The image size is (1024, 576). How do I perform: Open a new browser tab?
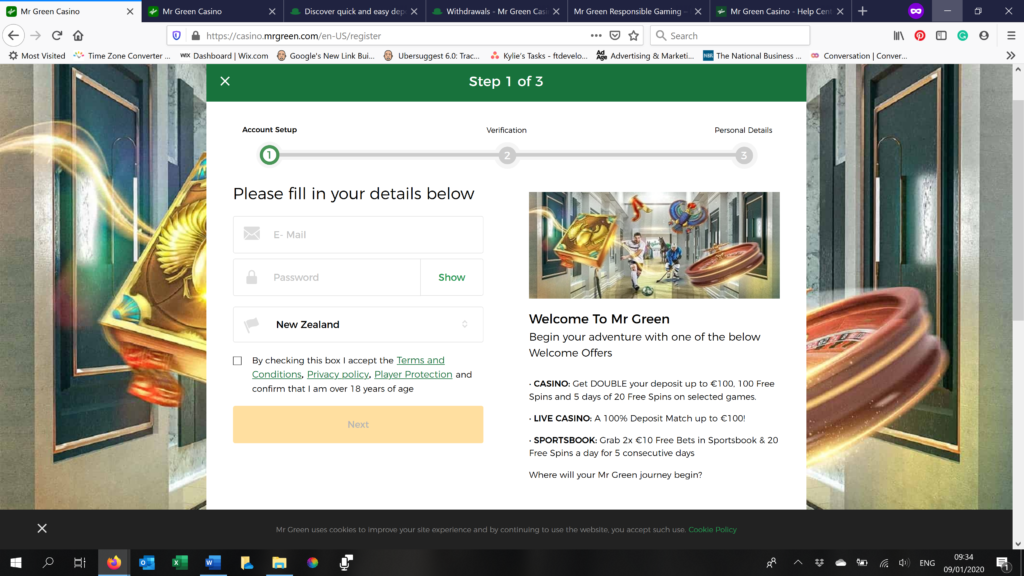(x=863, y=11)
